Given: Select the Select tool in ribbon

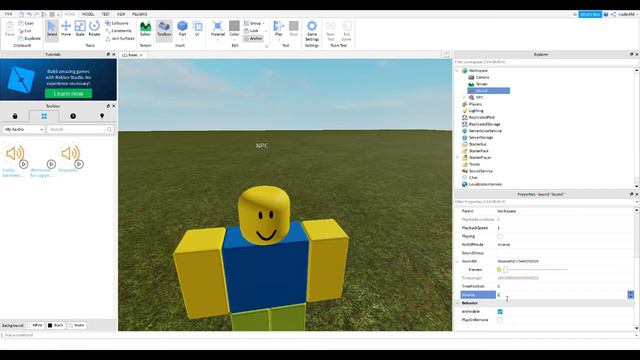Looking at the screenshot, I should click(x=52, y=29).
